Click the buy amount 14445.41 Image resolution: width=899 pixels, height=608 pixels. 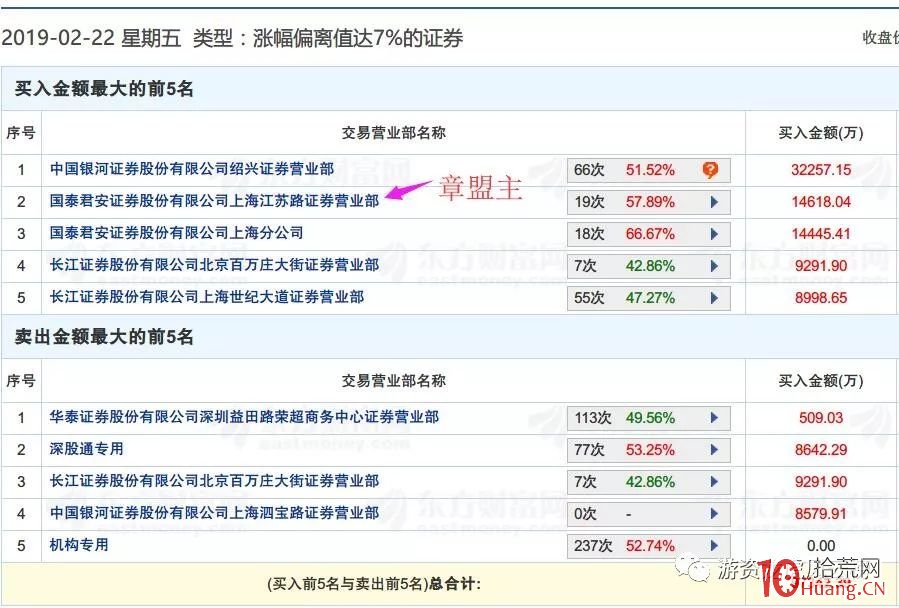click(x=821, y=234)
